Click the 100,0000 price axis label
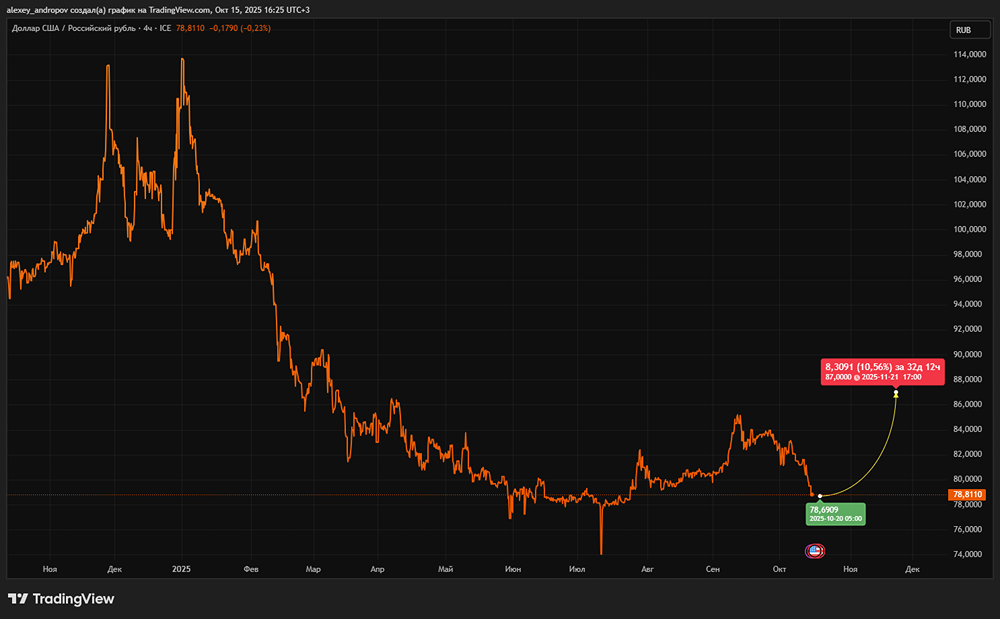The image size is (1000, 619). point(969,229)
